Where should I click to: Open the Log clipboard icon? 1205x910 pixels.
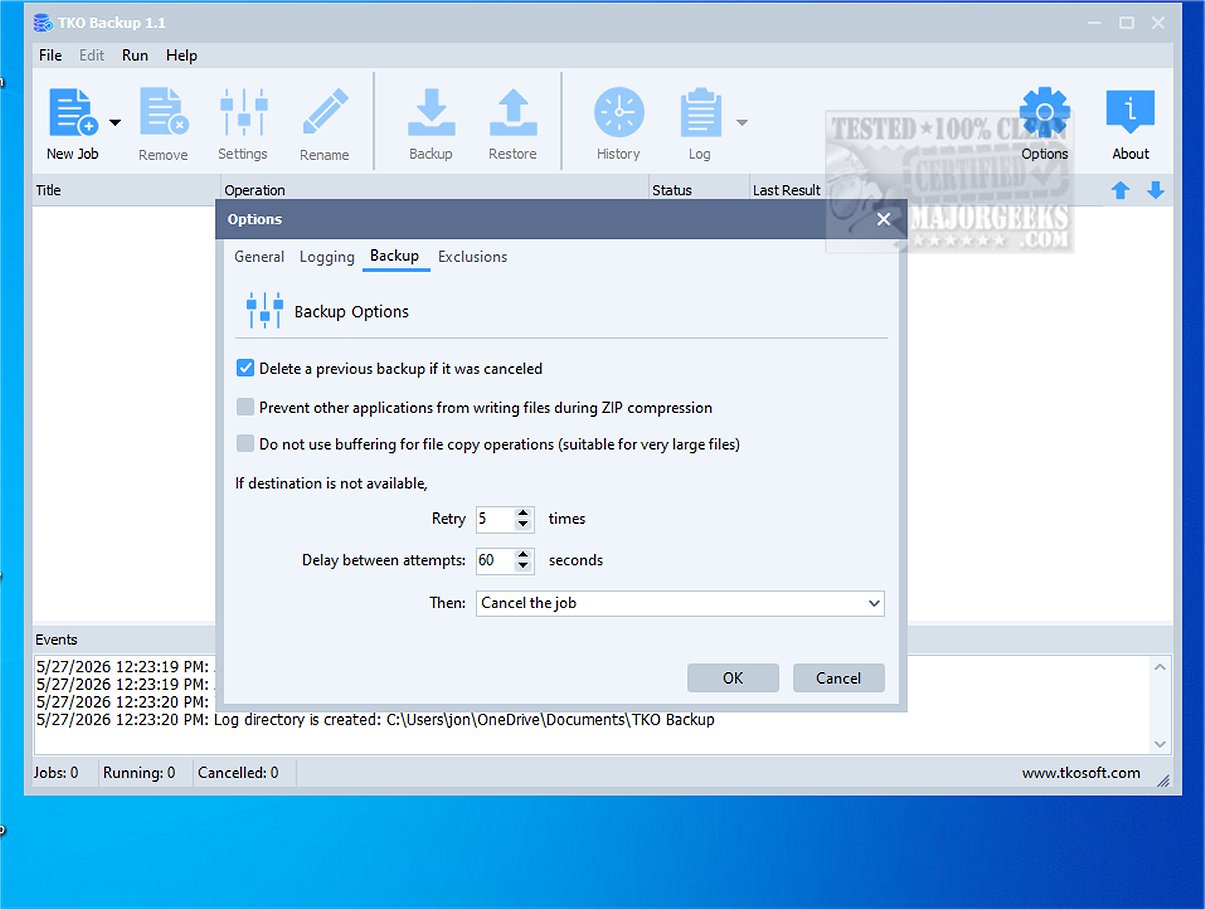pyautogui.click(x=700, y=112)
